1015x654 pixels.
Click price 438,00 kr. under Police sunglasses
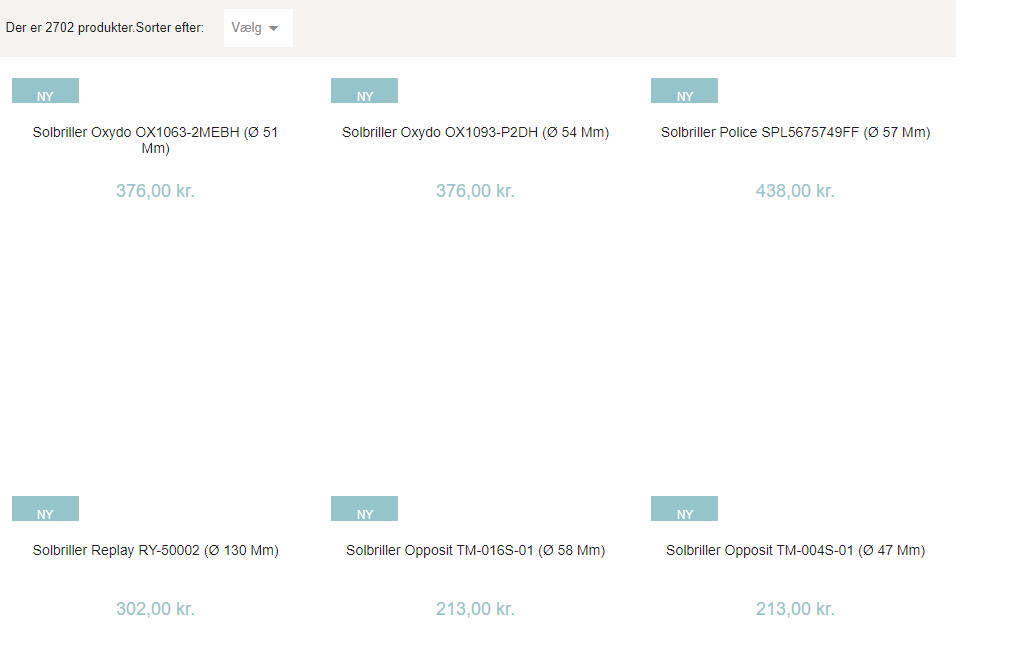pos(795,191)
